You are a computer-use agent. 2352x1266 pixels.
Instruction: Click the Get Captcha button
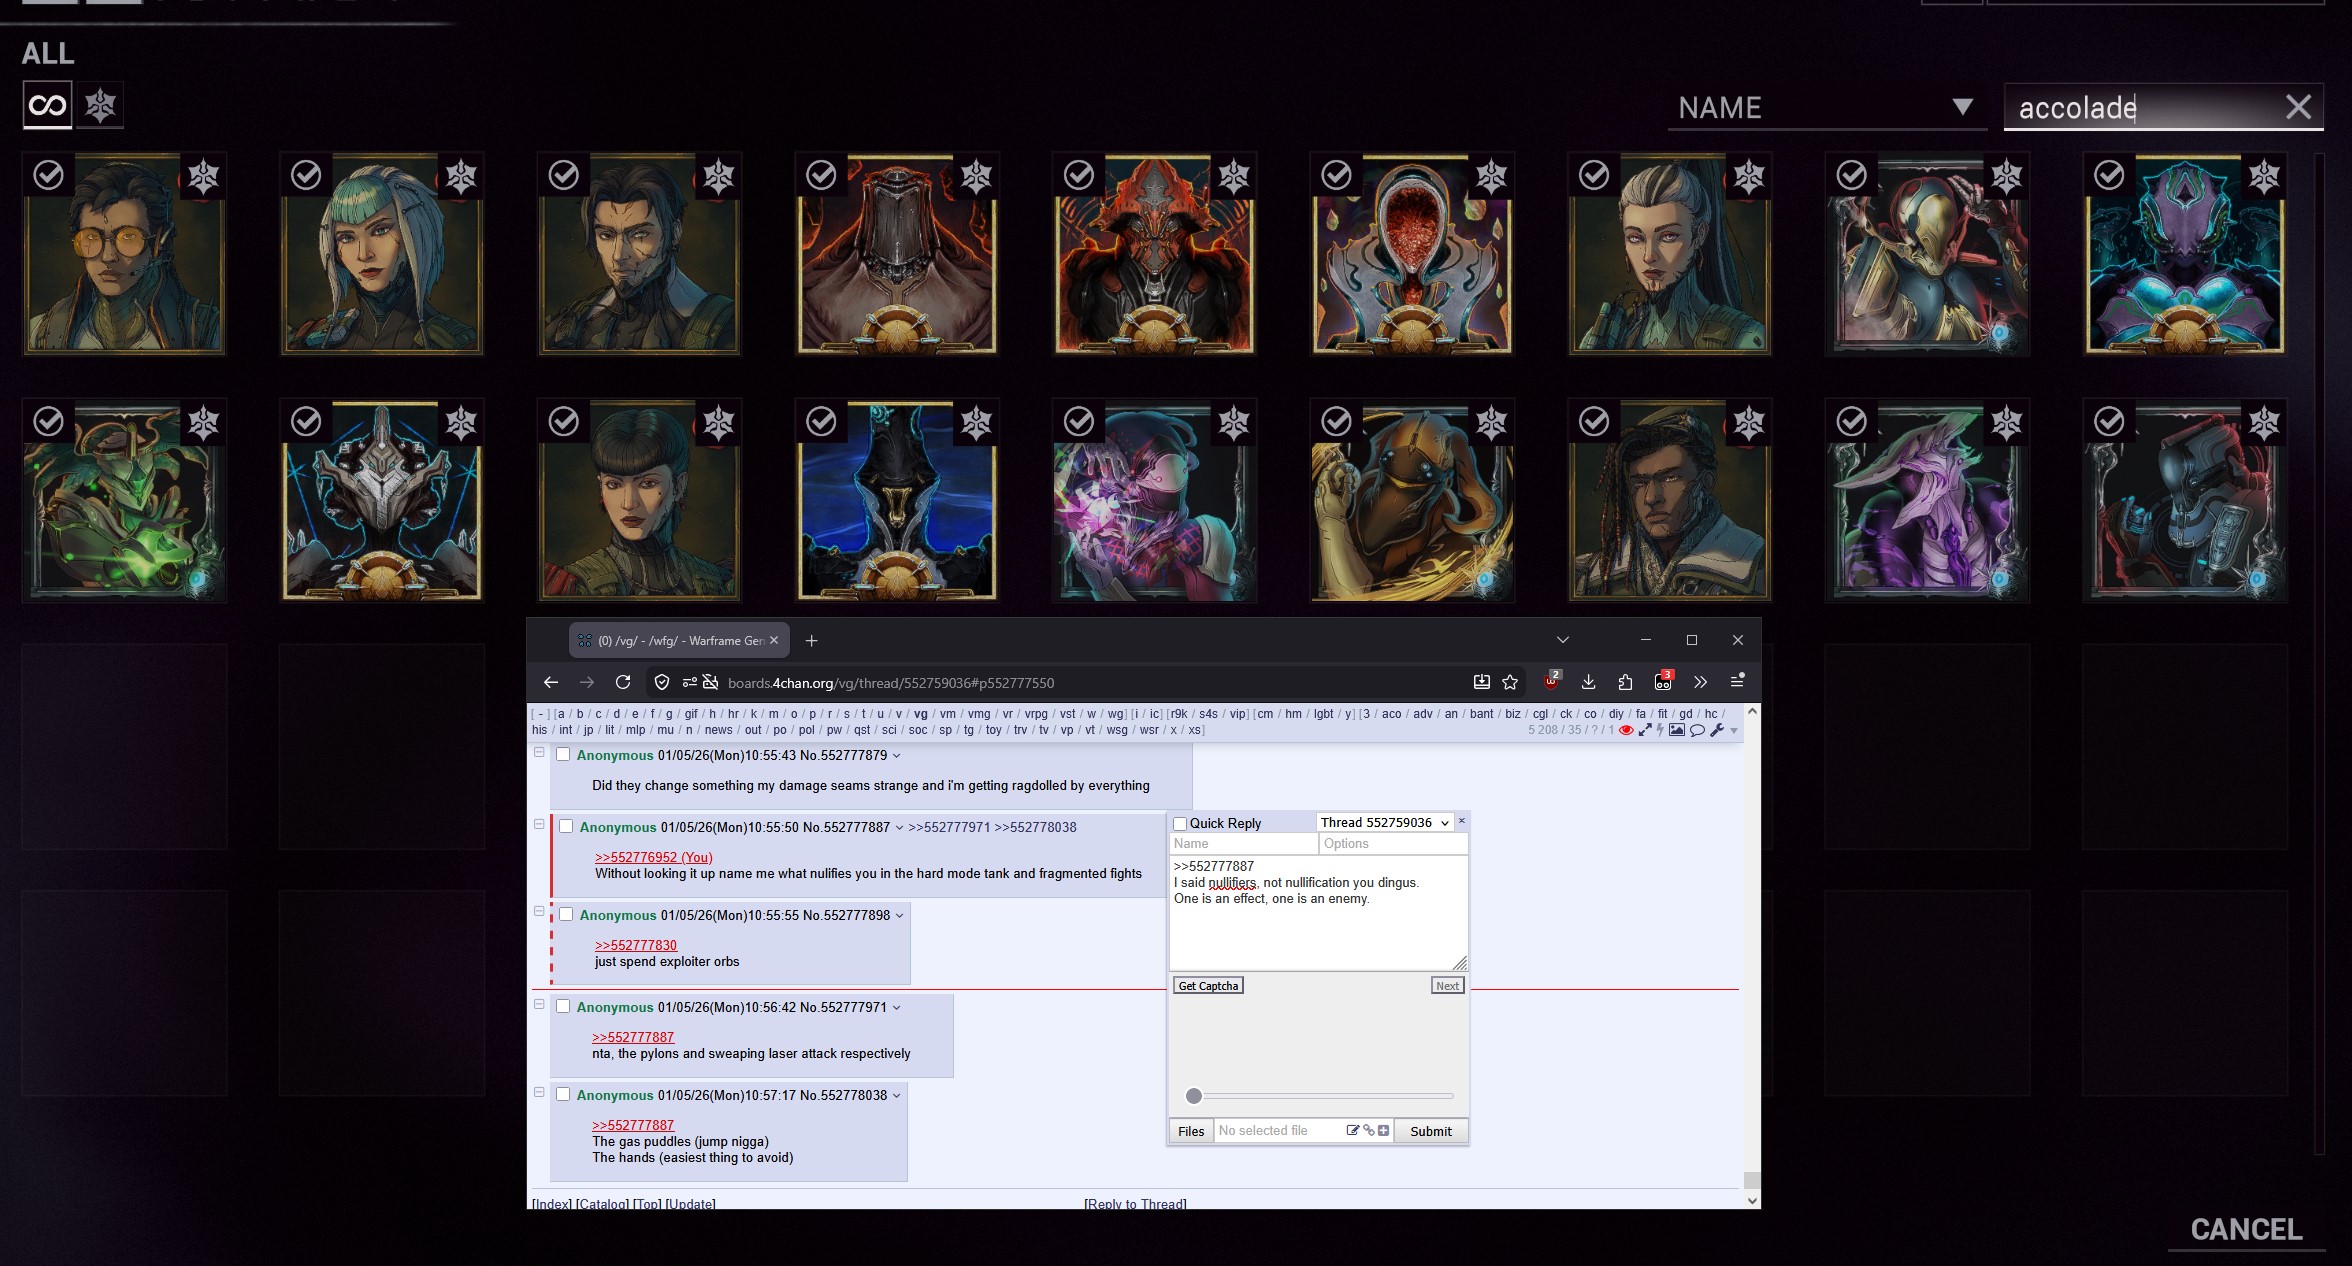(x=1208, y=986)
